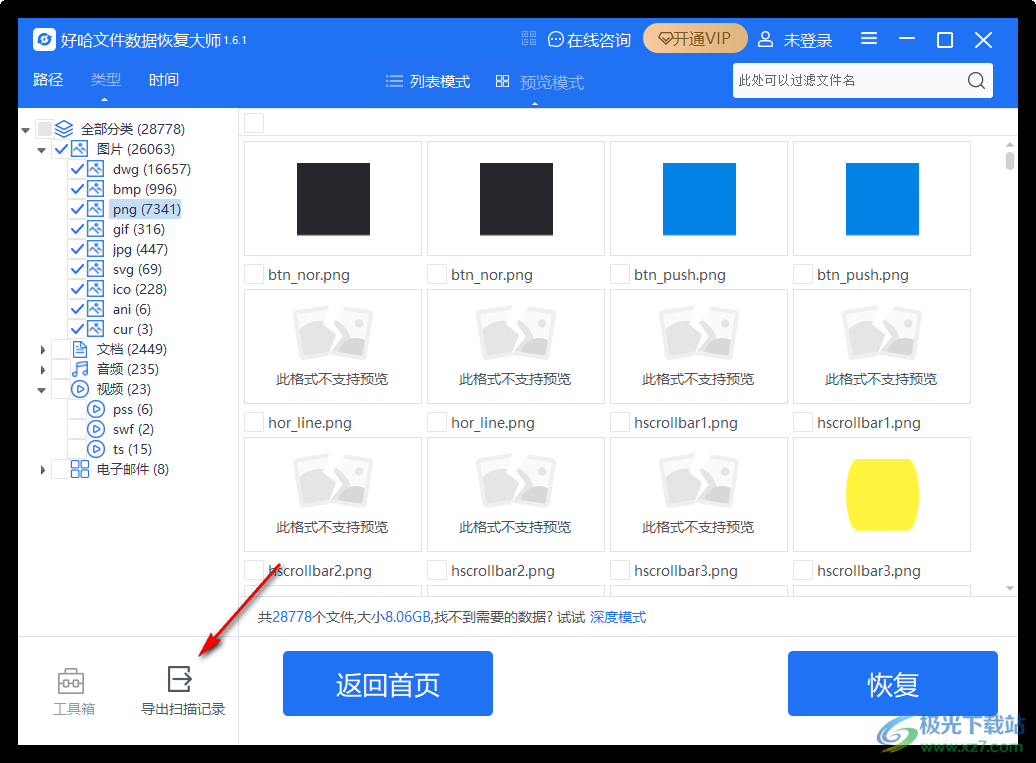Switch to the 类型 tab

pos(106,80)
